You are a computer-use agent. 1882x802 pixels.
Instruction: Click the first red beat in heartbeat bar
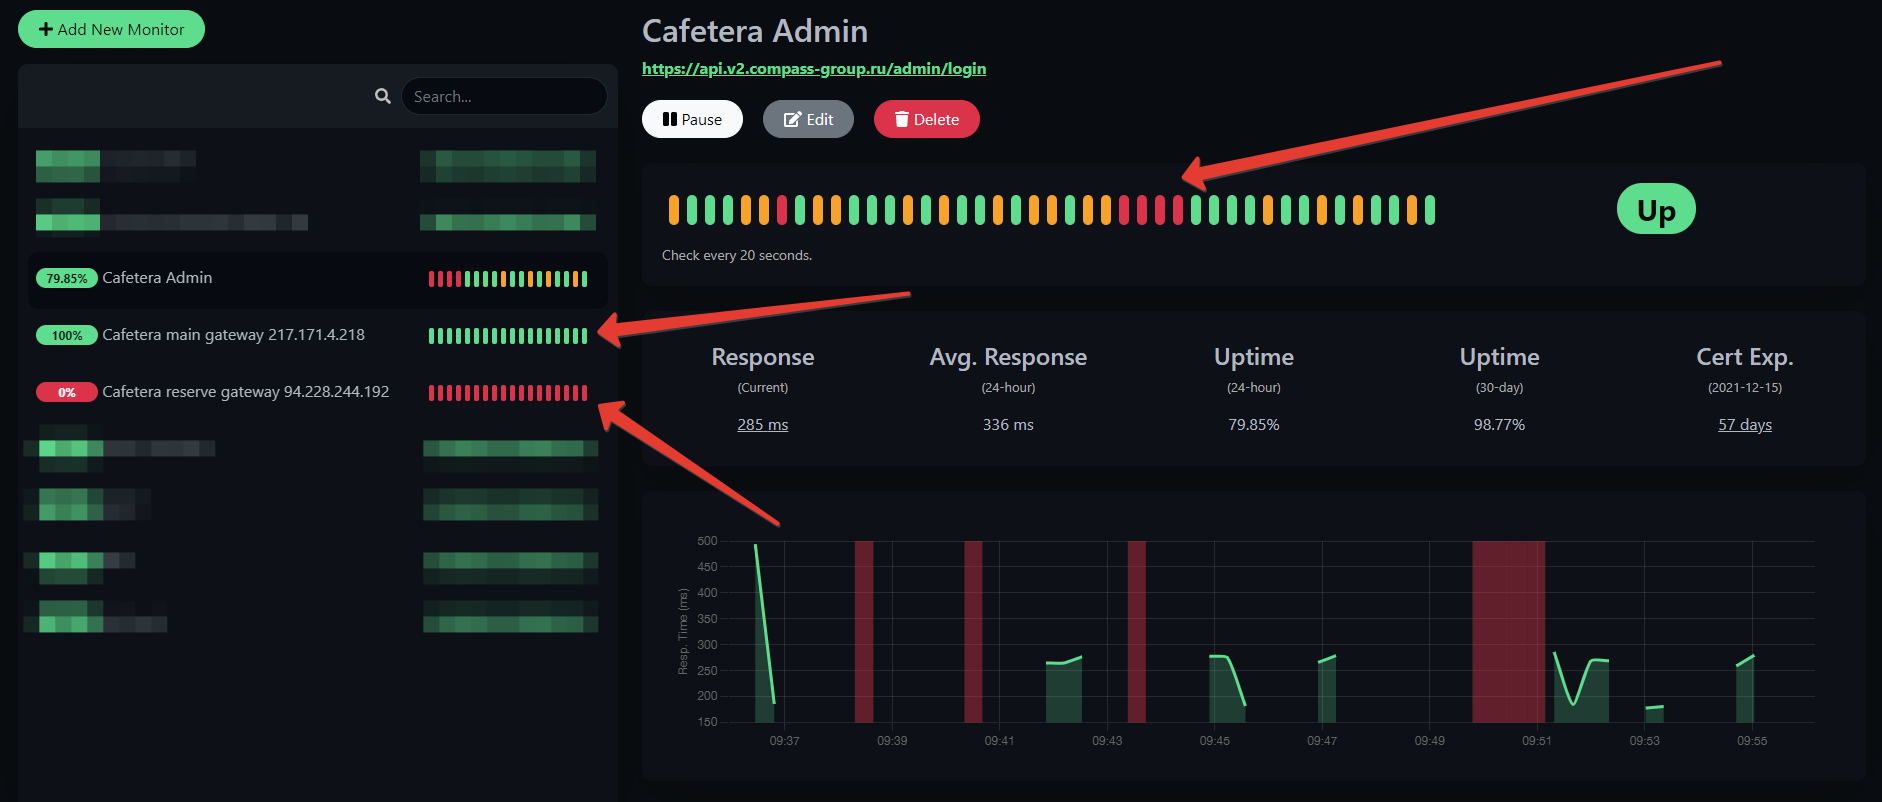pyautogui.click(x=782, y=210)
